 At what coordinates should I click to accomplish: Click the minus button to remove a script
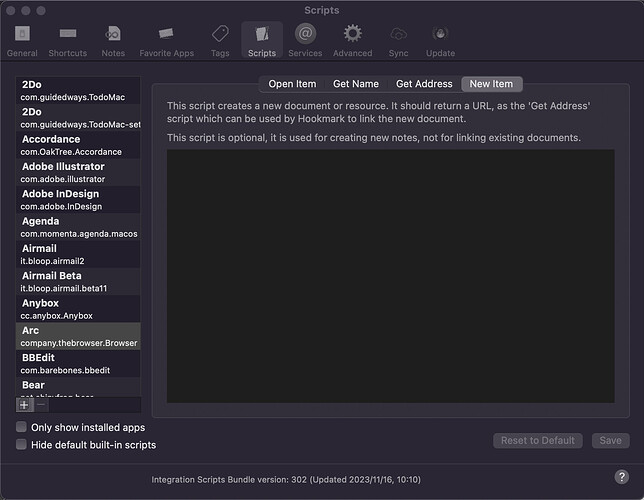[x=41, y=405]
